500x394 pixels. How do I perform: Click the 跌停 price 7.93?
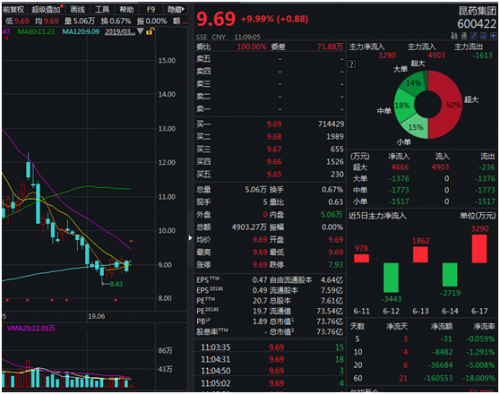pyautogui.click(x=336, y=265)
